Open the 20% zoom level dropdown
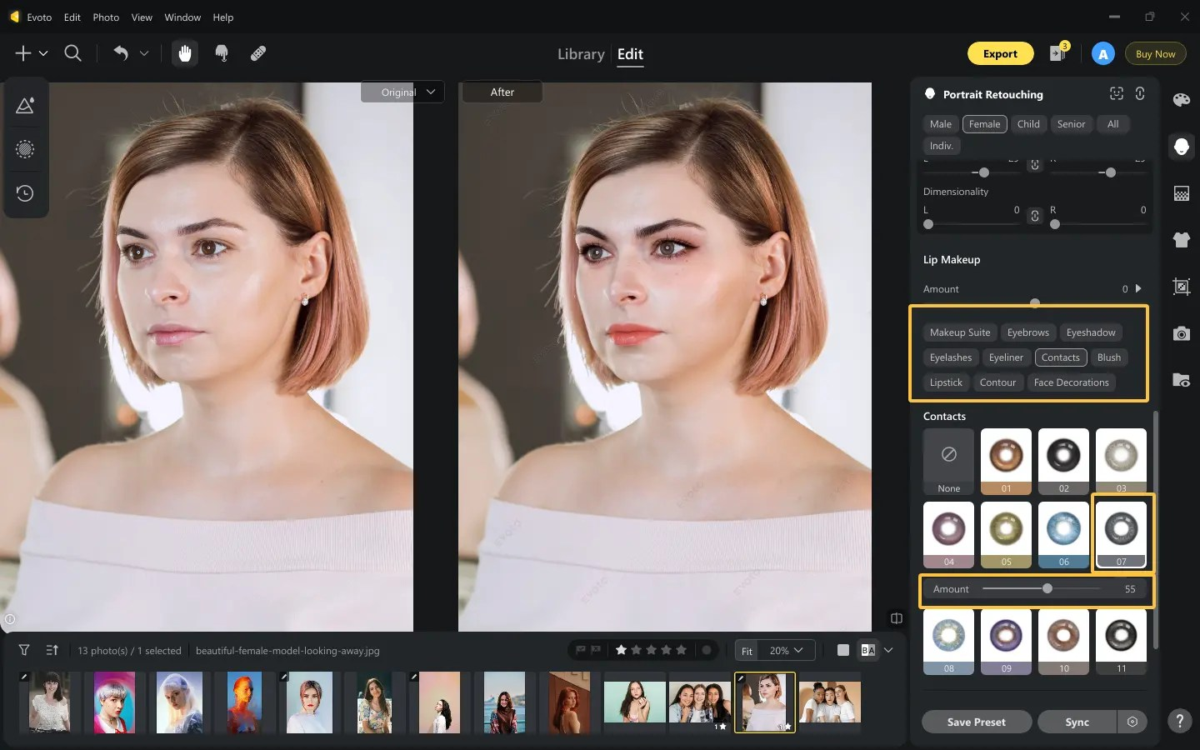Screen dimensions: 1200x750 pos(787,650)
